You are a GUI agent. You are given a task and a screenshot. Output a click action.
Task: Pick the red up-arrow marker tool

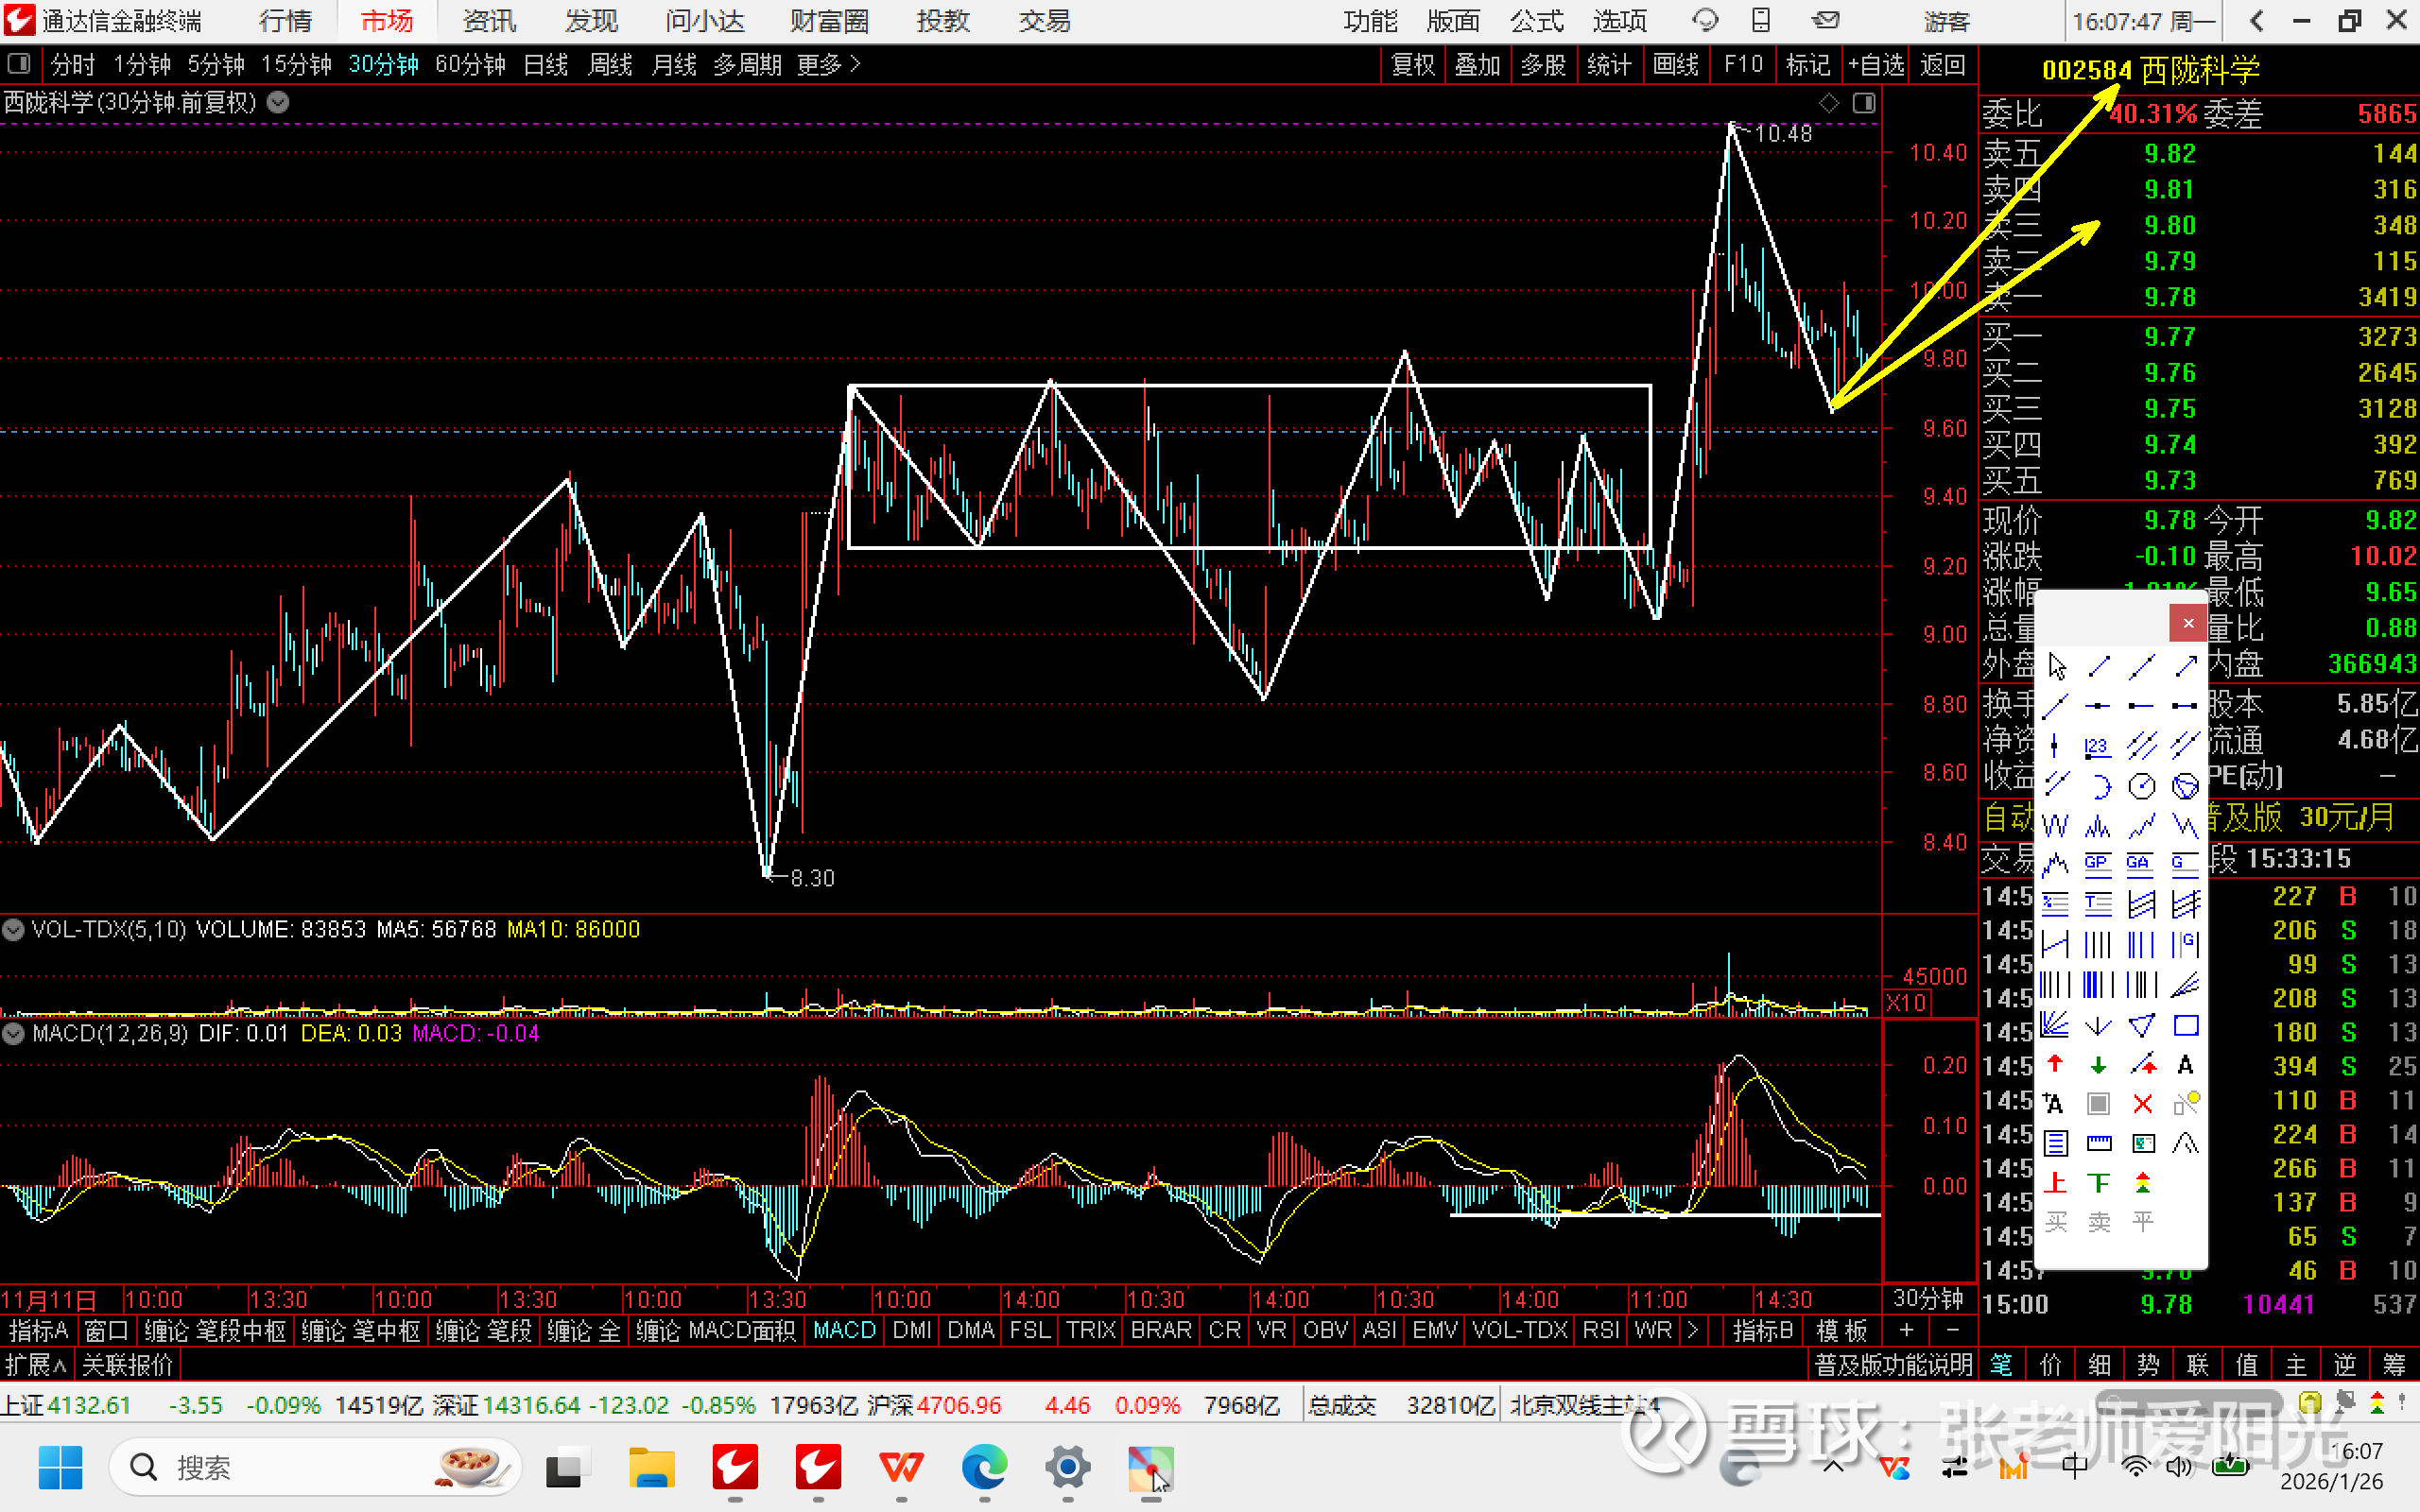(2055, 1064)
